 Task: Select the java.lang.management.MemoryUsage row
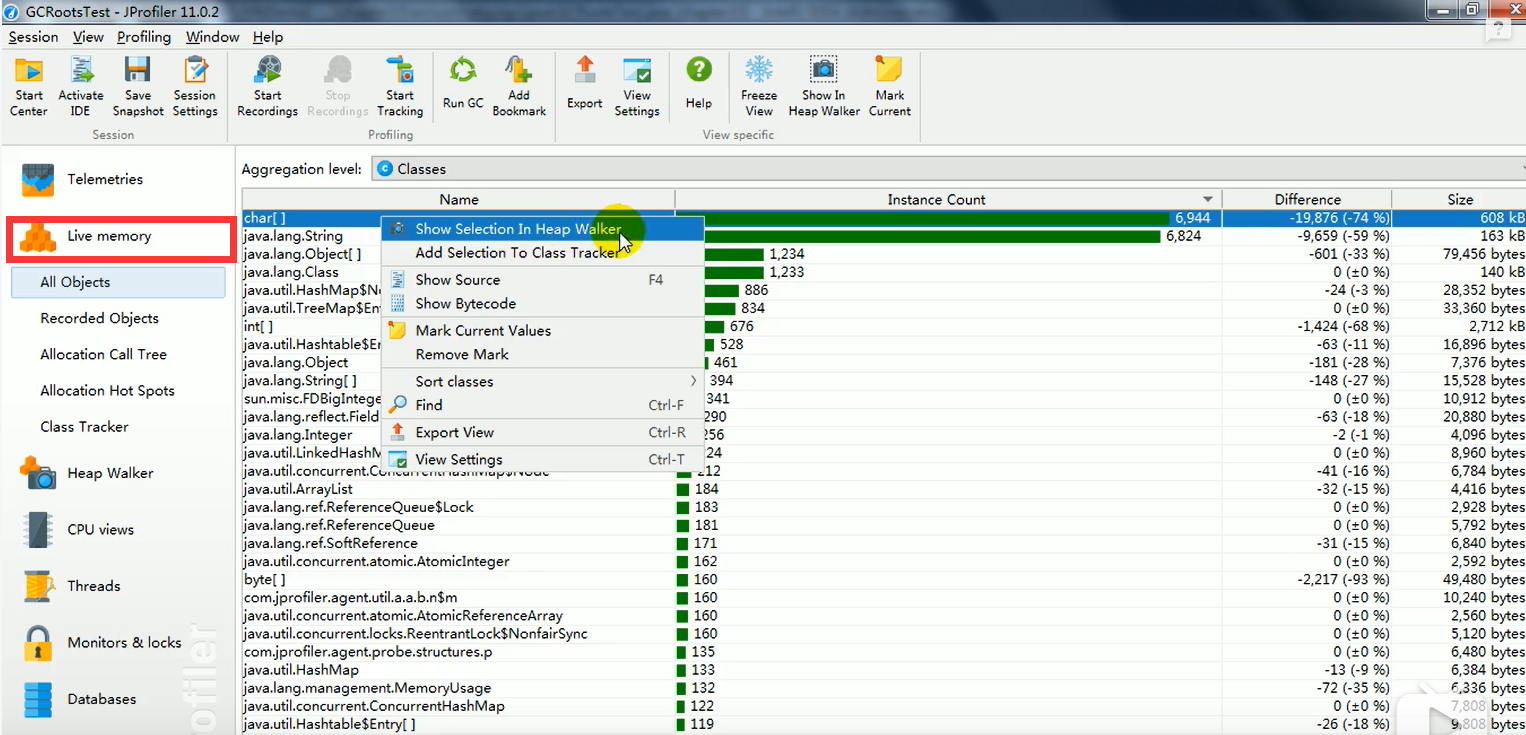pyautogui.click(x=884, y=688)
